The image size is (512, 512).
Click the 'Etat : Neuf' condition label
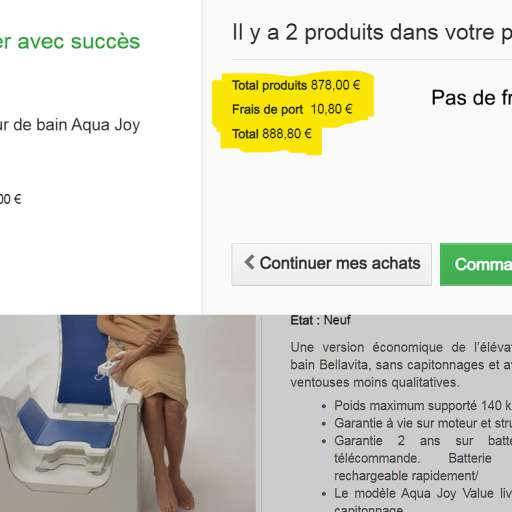click(x=320, y=320)
